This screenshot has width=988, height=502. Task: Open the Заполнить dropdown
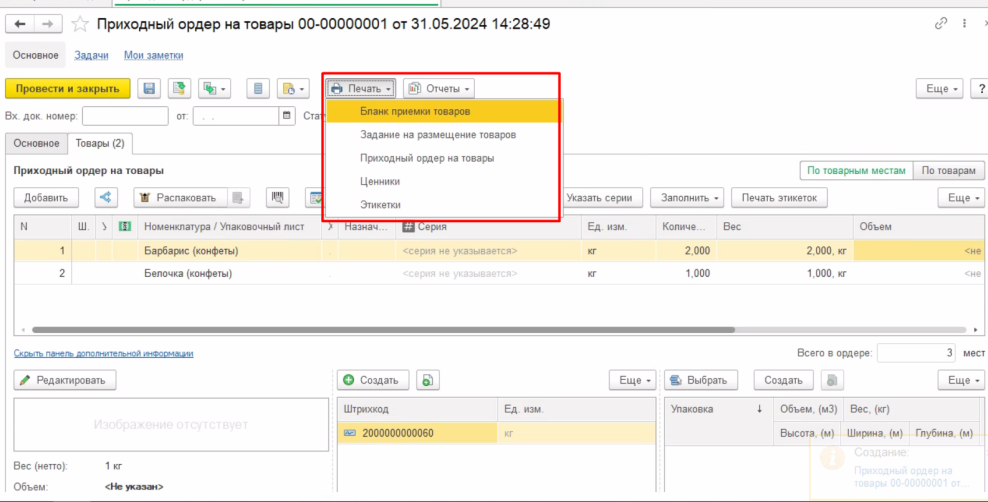pos(687,198)
